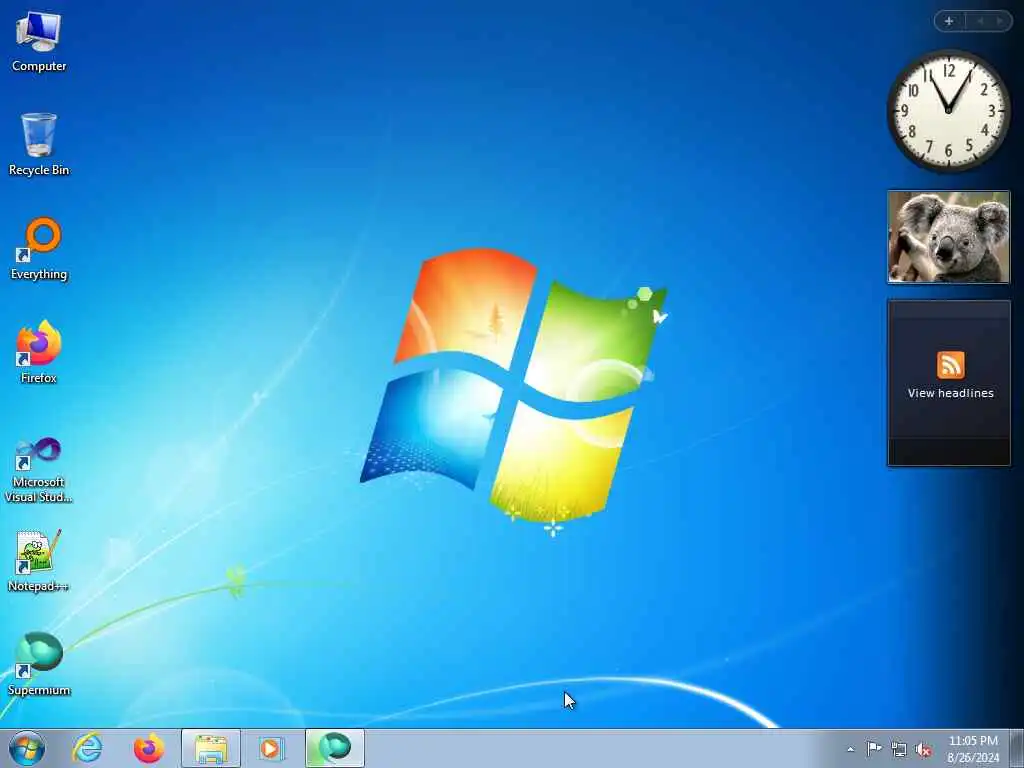
Task: Click the orange RSS feed icon
Action: tap(950, 364)
